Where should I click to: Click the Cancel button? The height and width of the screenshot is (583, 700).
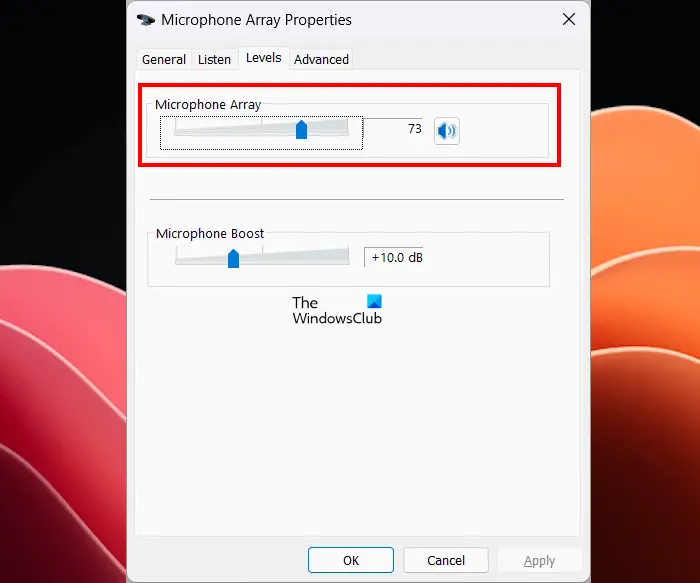(446, 560)
